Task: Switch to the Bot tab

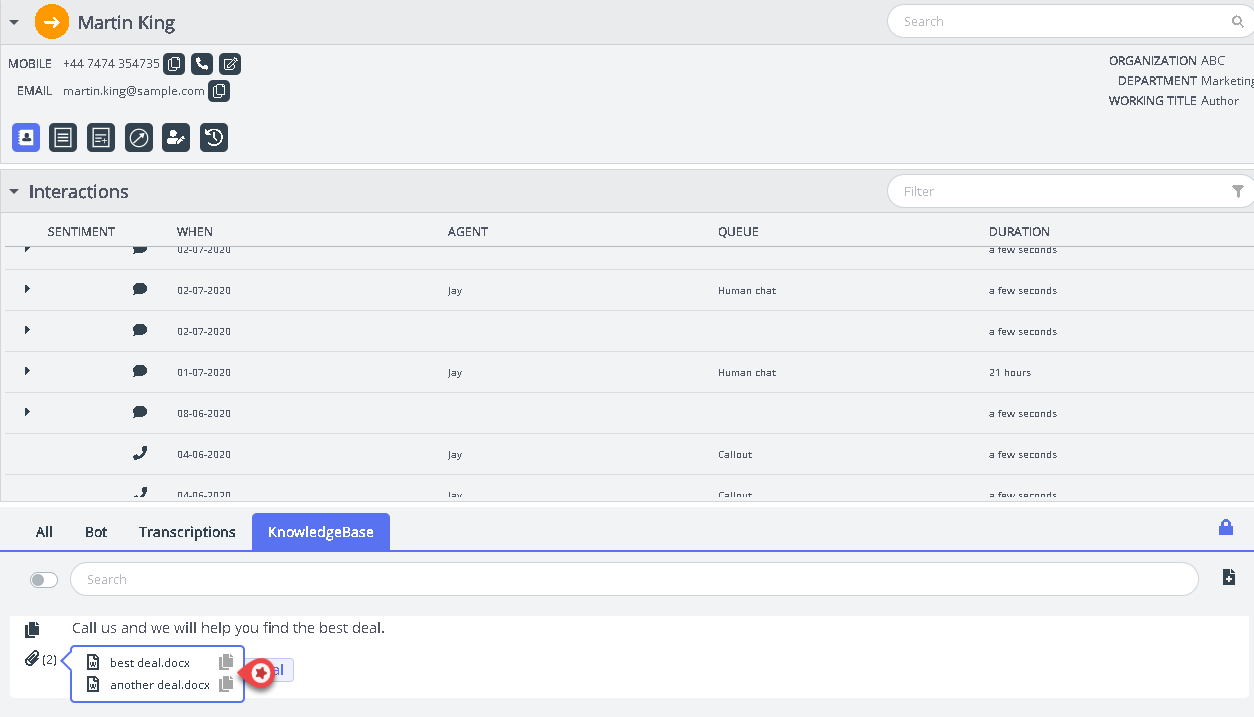Action: (96, 532)
